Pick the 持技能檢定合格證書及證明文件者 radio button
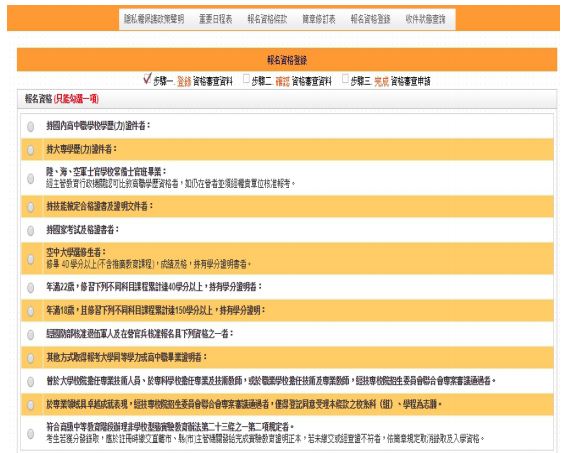This screenshot has width=565, height=453. coord(31,207)
